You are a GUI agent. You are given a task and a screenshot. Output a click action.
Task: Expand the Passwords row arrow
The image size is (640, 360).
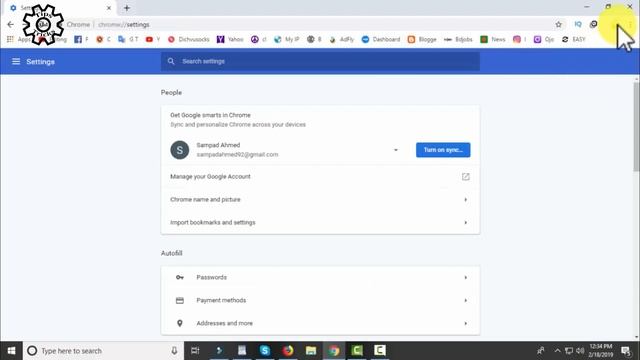465,278
